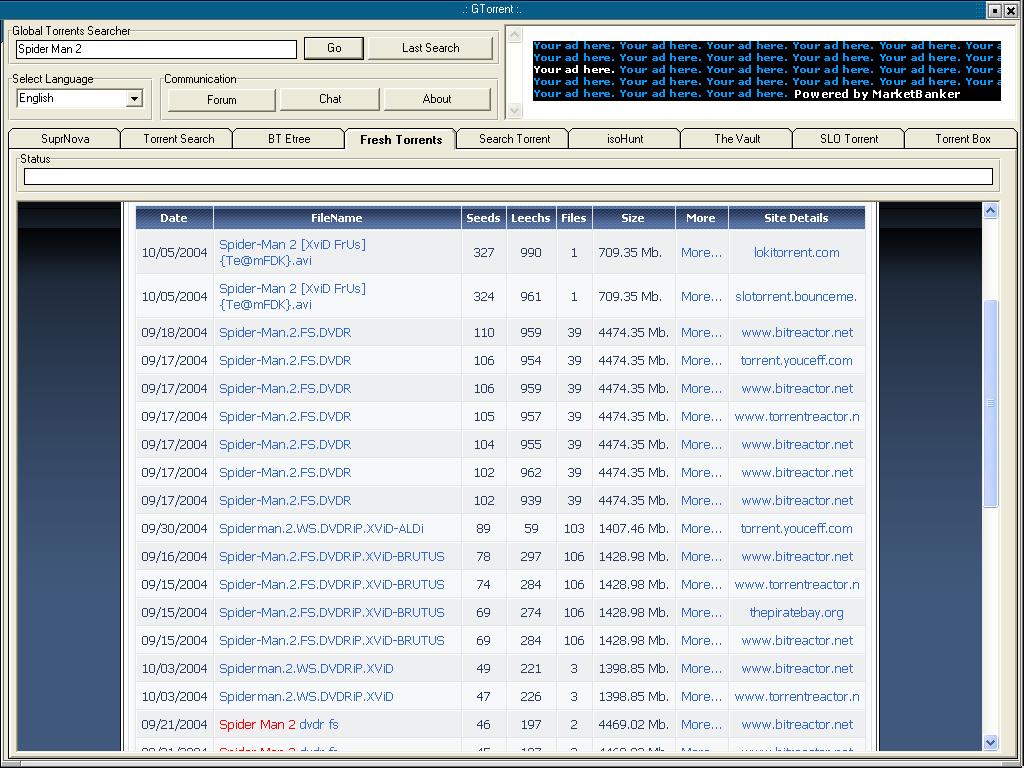Viewport: 1024px width, 768px height.
Task: Maximize the GTorrent window
Action: tap(995, 10)
